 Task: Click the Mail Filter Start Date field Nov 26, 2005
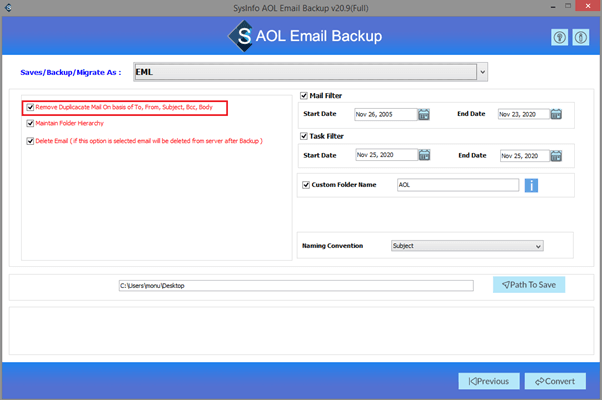tap(386, 114)
